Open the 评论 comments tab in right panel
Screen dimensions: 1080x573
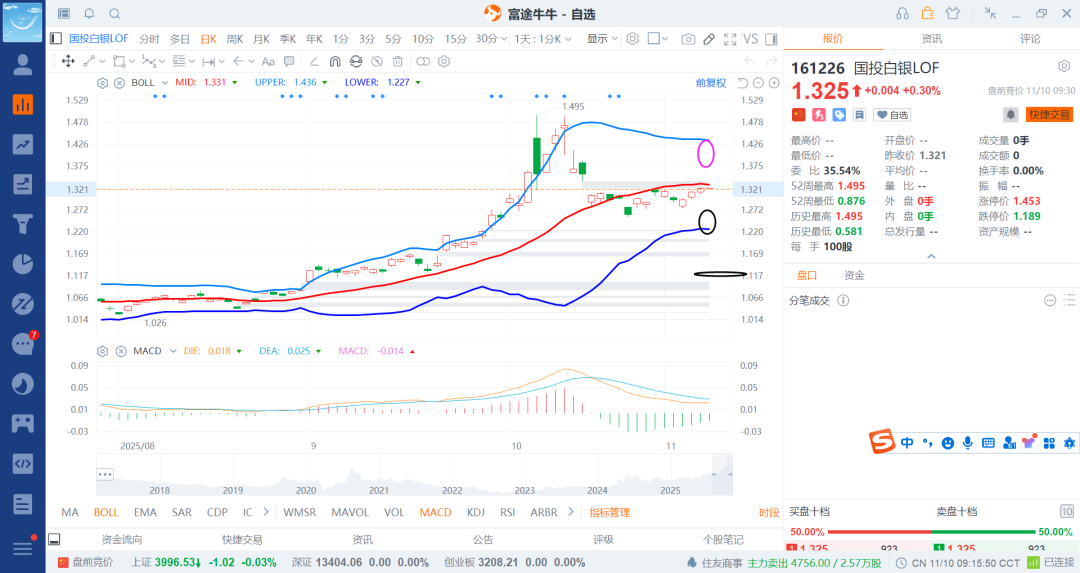(x=1030, y=39)
